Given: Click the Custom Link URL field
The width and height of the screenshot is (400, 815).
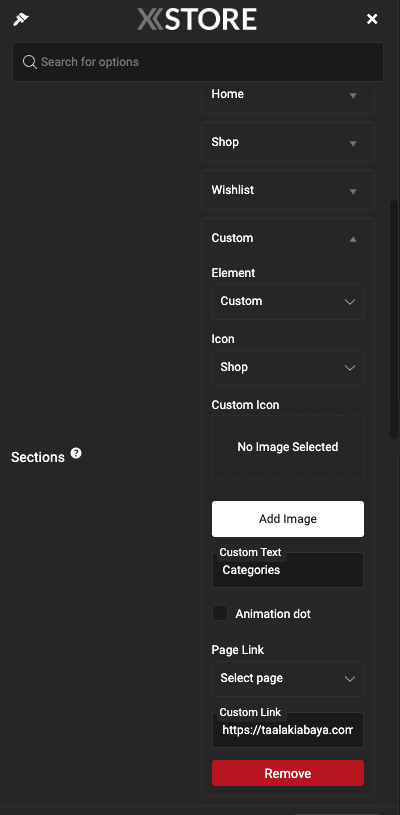Looking at the screenshot, I should click(288, 730).
